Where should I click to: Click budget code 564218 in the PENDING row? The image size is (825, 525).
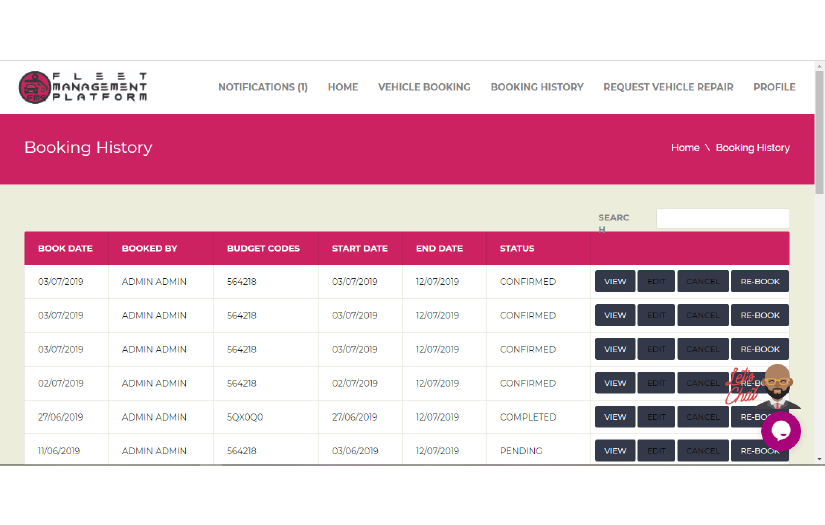pos(242,451)
